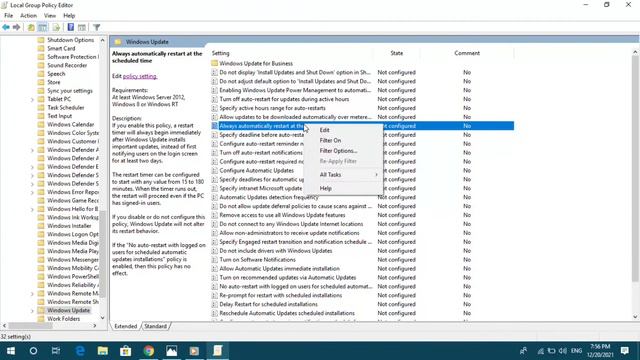640x360 pixels.
Task: Select 'Do not include drivers with Windows Updates'
Action: point(276,251)
